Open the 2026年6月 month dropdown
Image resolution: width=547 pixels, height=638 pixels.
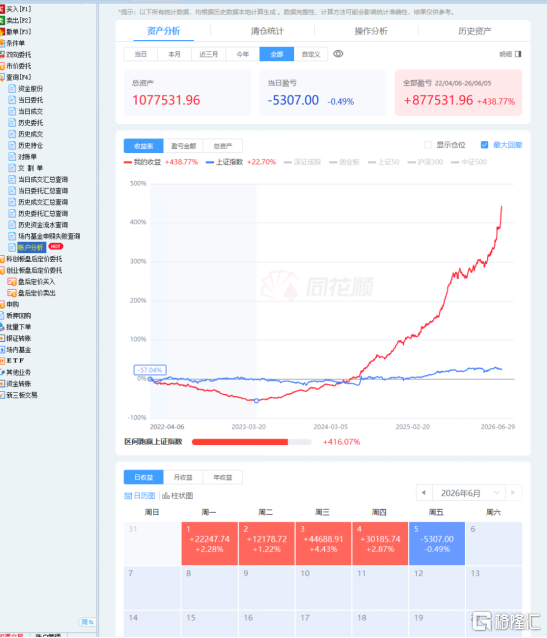[468, 493]
